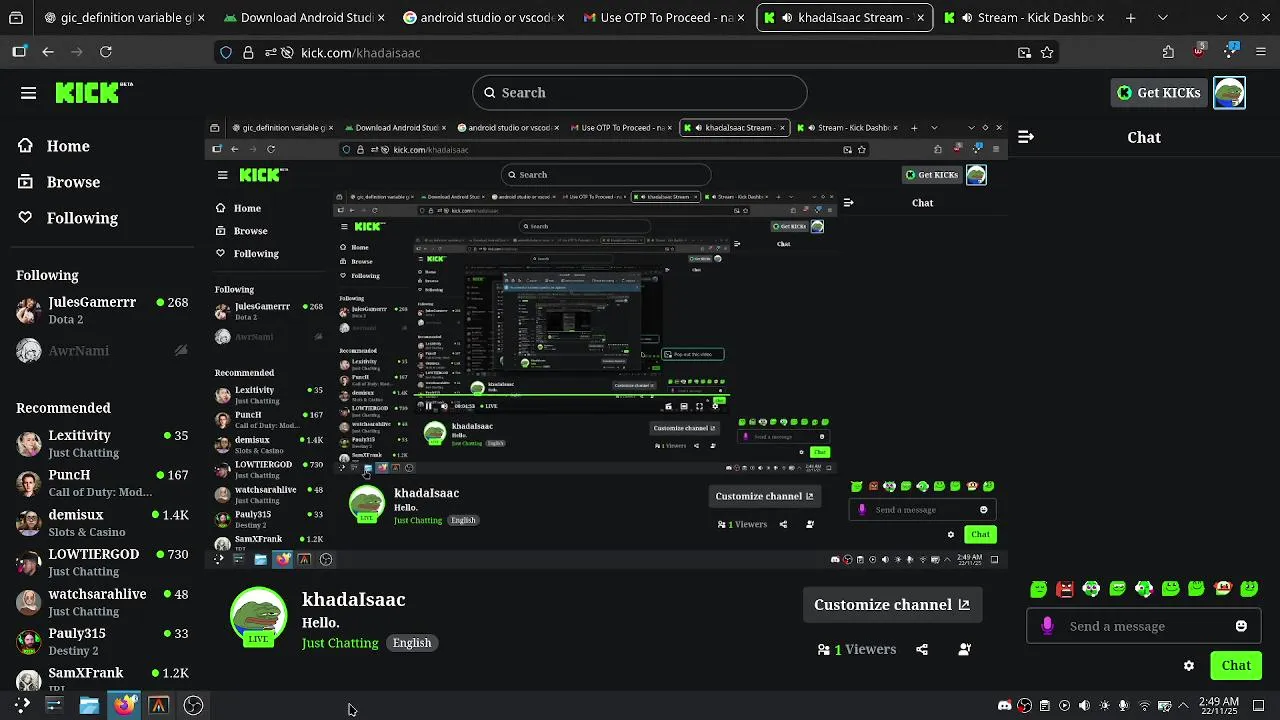Open the Just Chatting category link

(340, 643)
